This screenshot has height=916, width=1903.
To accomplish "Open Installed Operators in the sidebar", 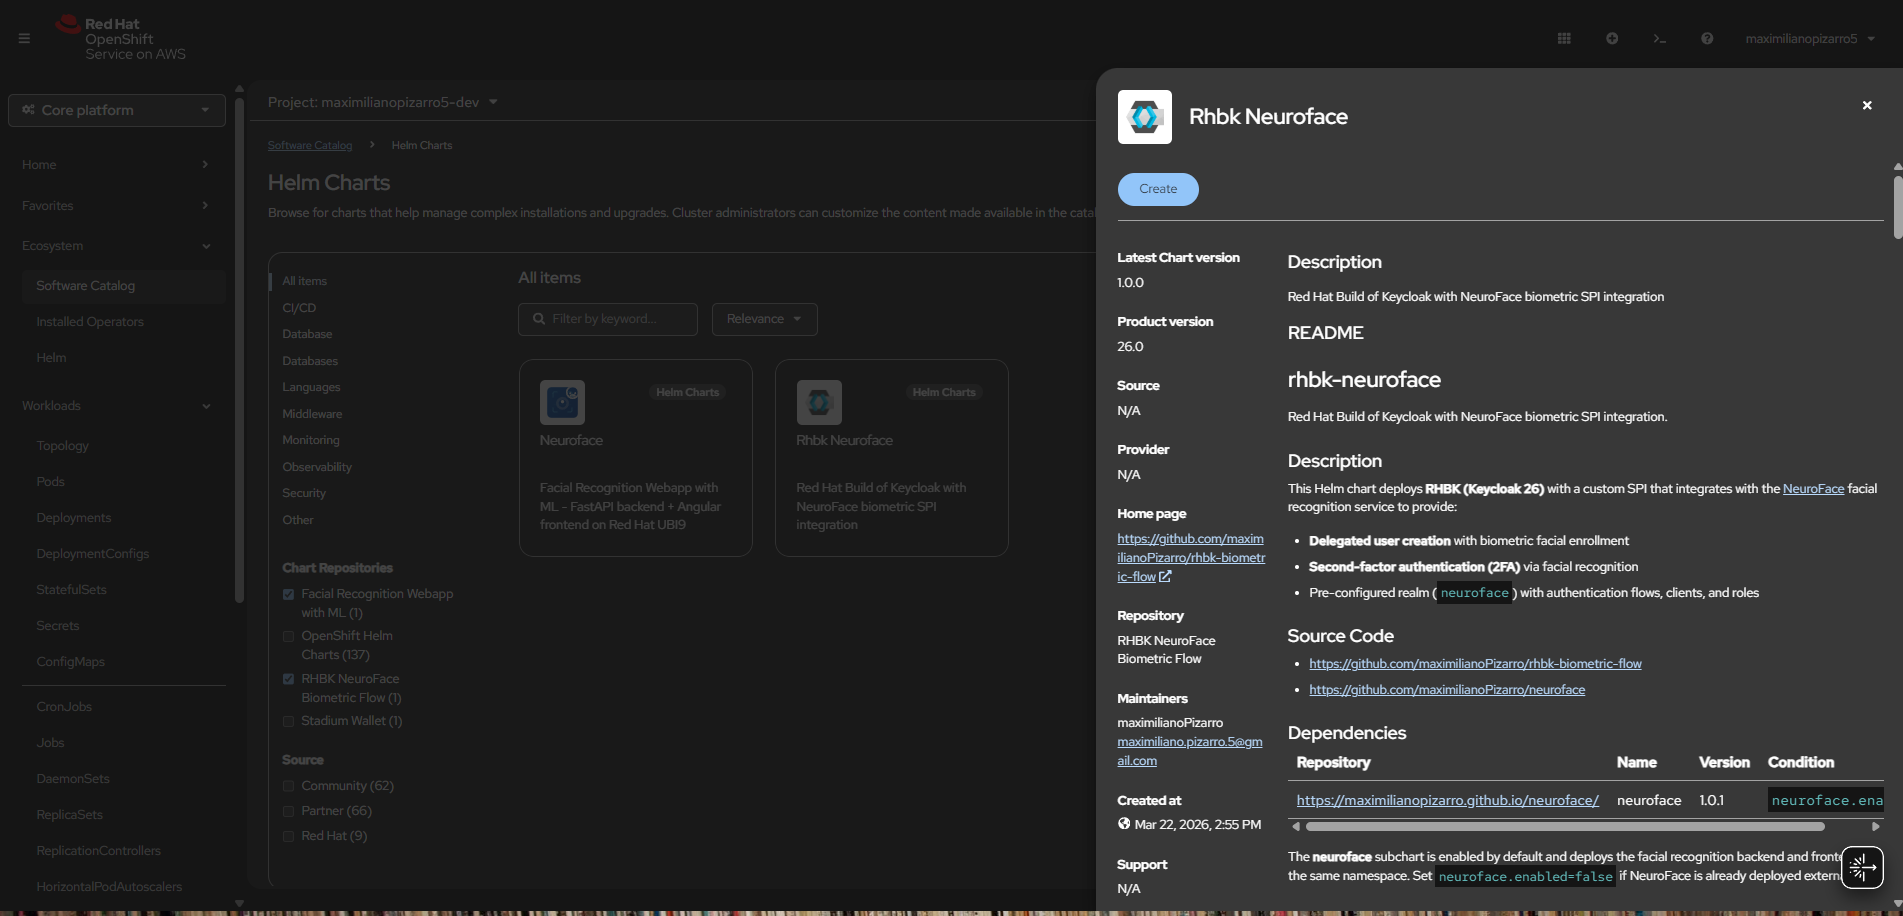I will 90,322.
